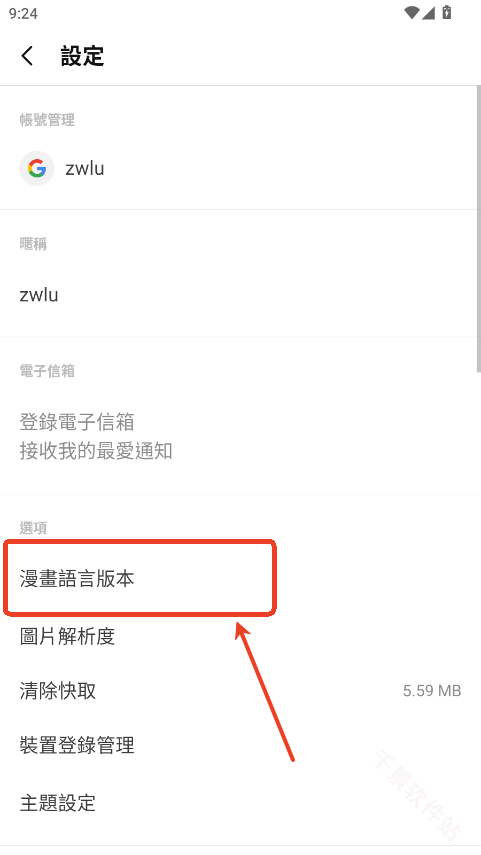Image resolution: width=481 pixels, height=855 pixels.
Task: Open 漫畫語言版本 language option
Action: tap(238, 579)
